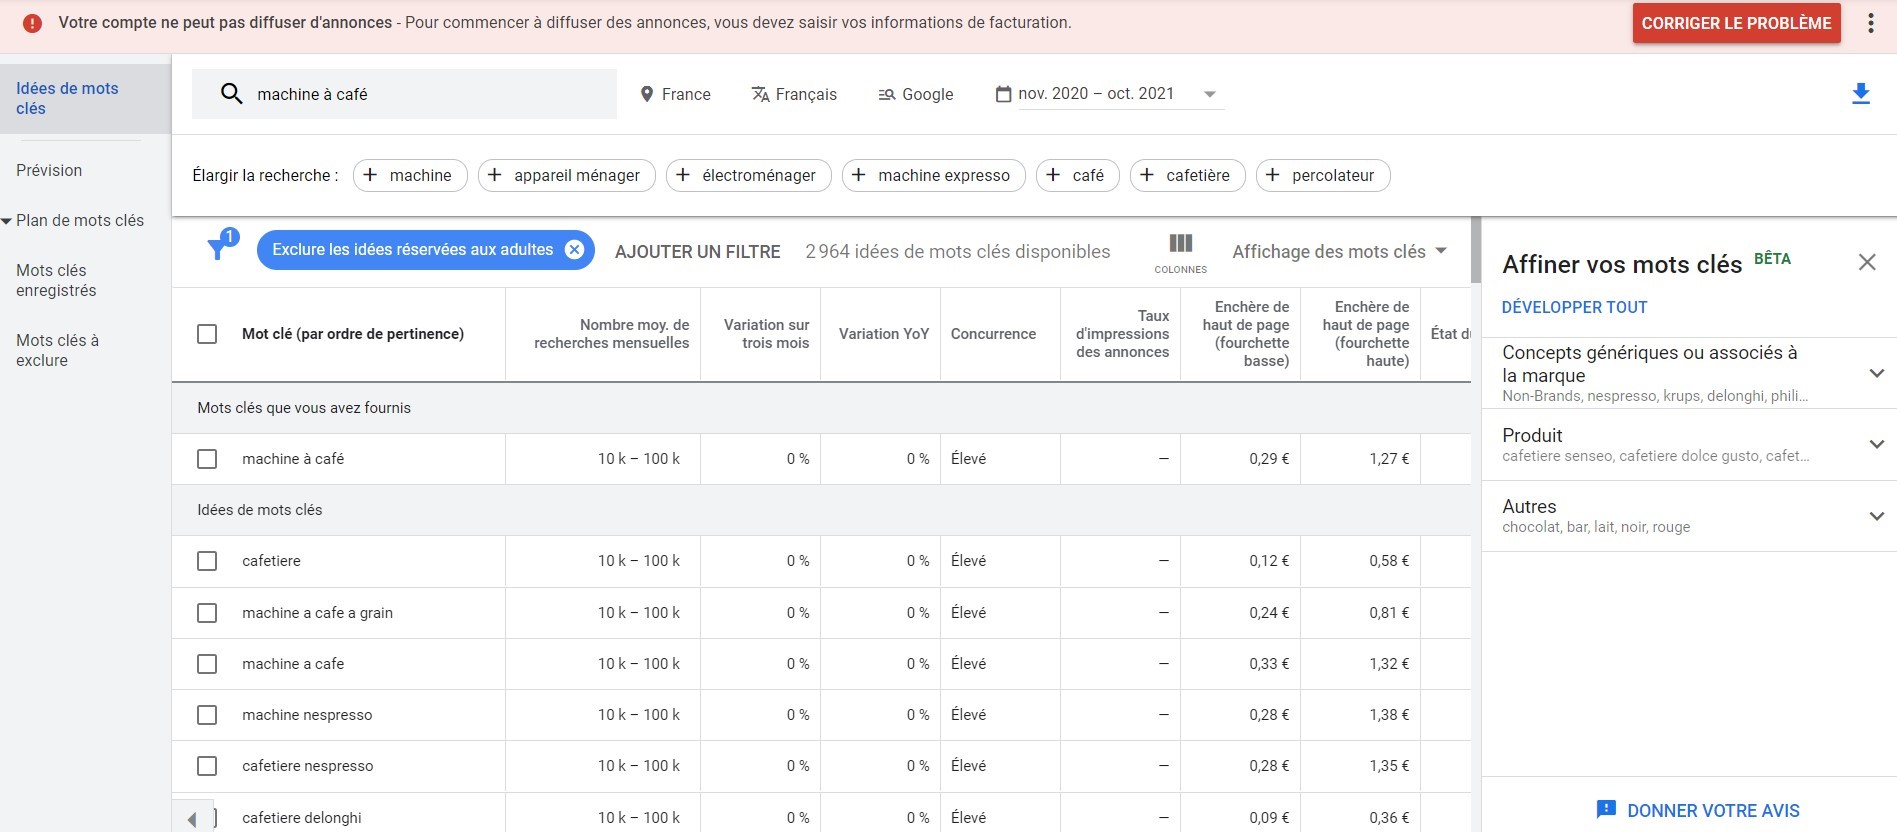Remove the adult ideas exclusion filter chip
The width and height of the screenshot is (1897, 832).
point(574,250)
